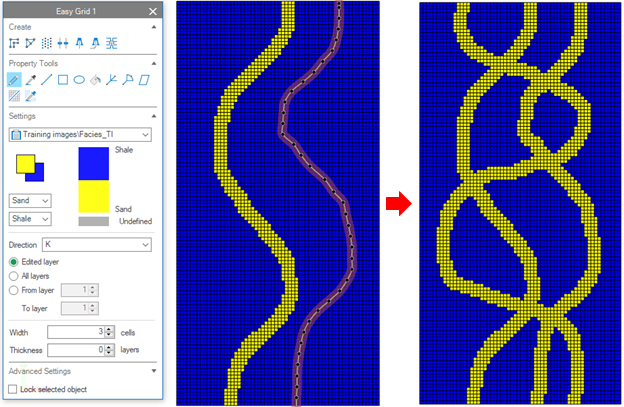
Task: Select the eyedropper picker tool
Action: point(30,79)
